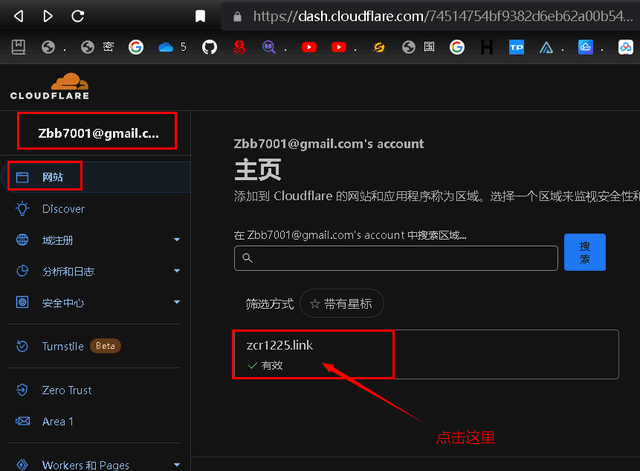Click the blue 搜索 button

pos(584,253)
